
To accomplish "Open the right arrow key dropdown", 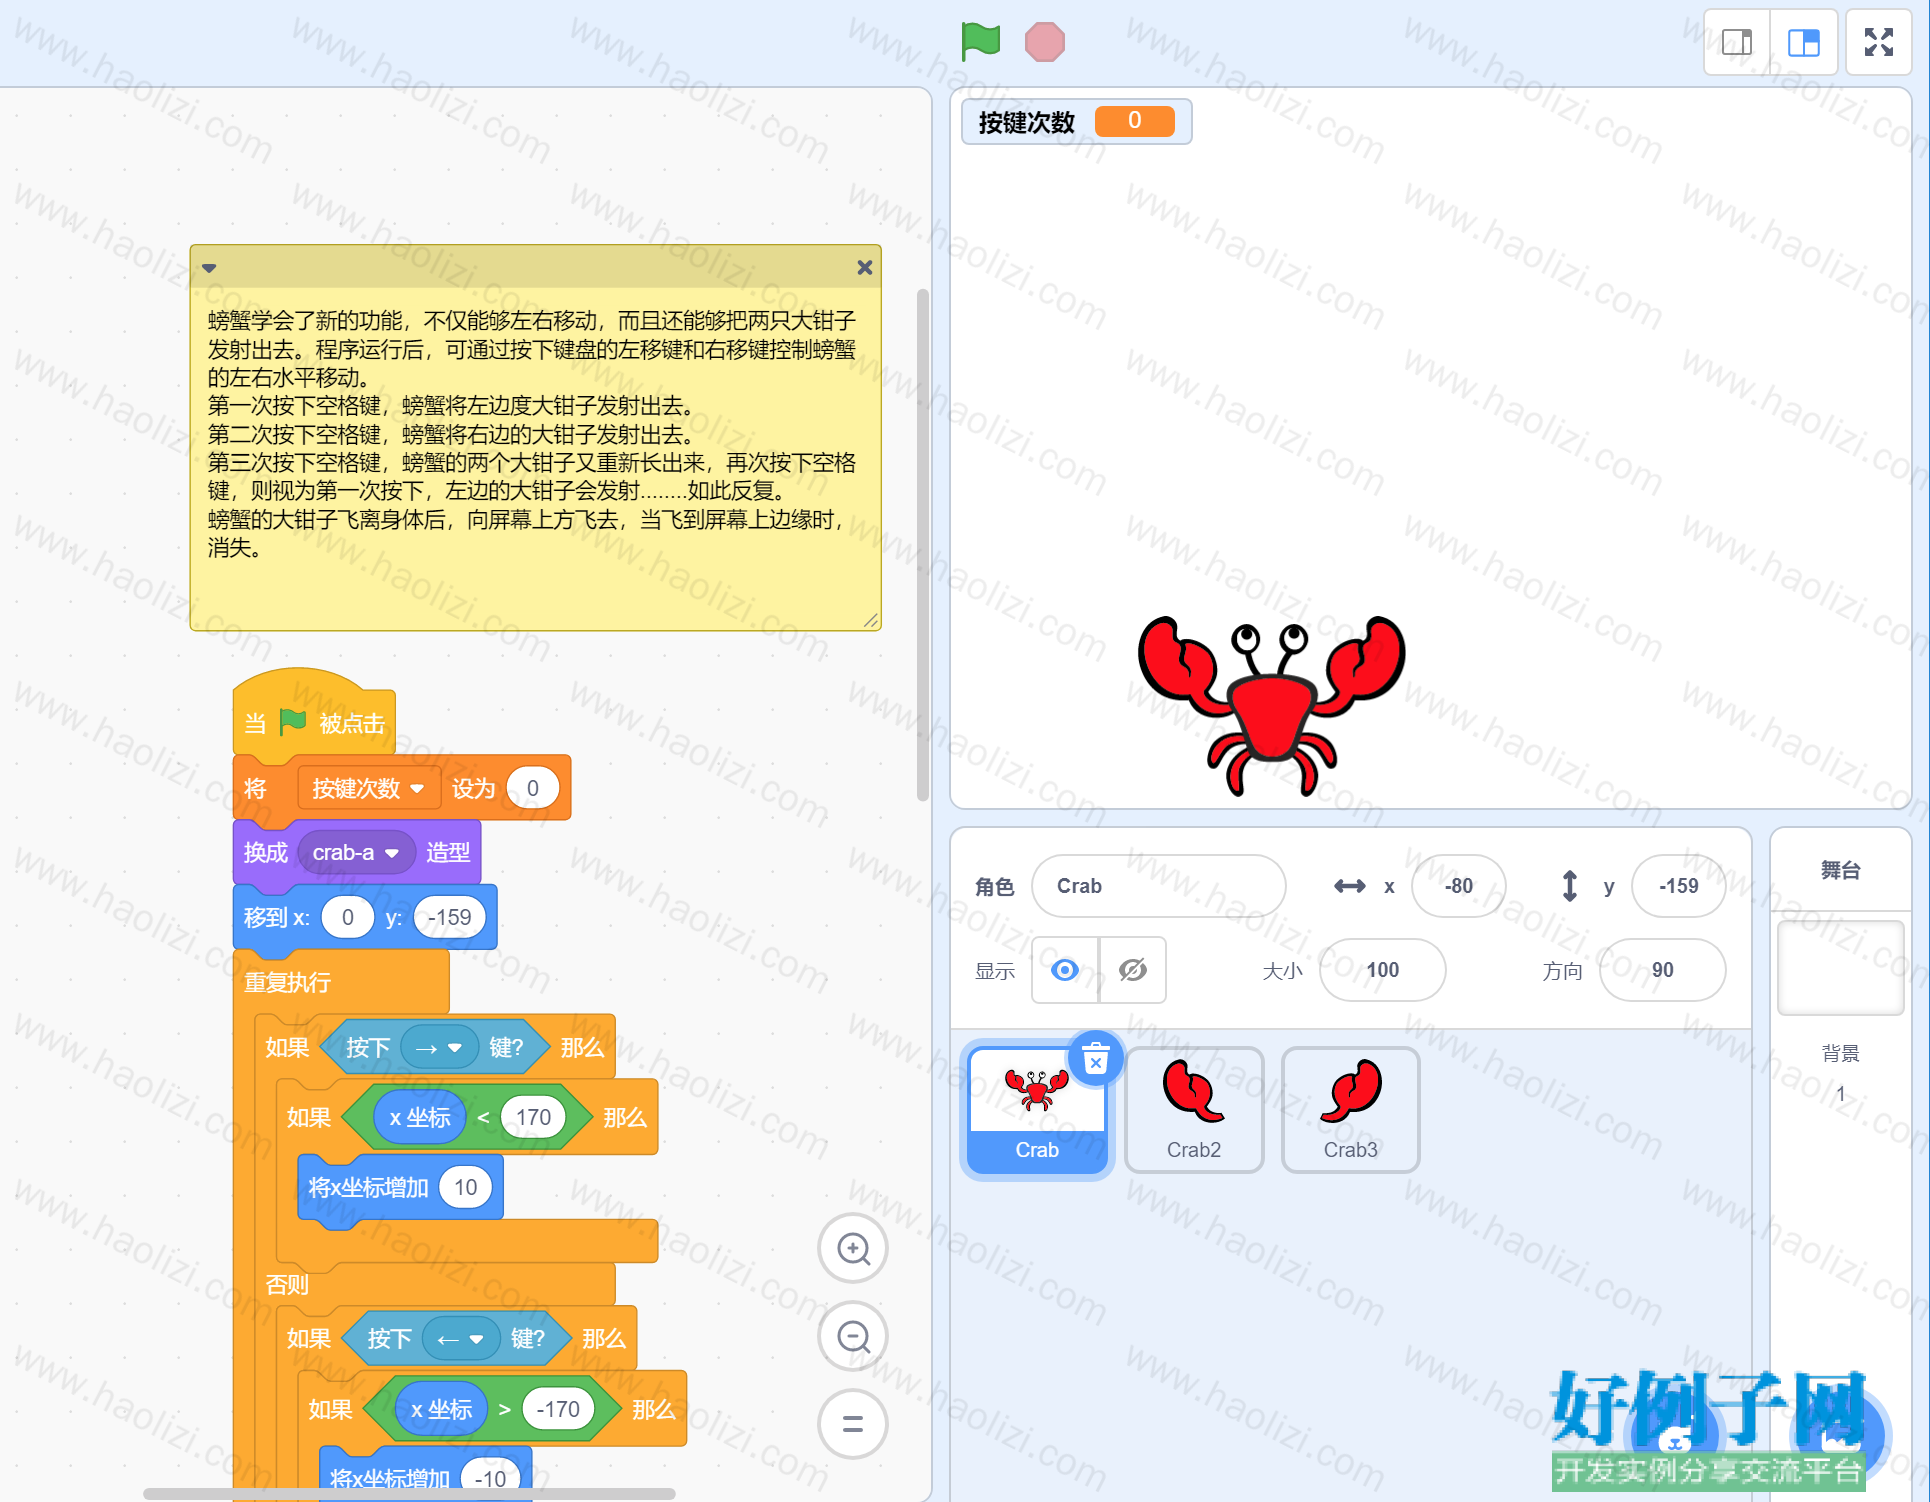I will (439, 1048).
